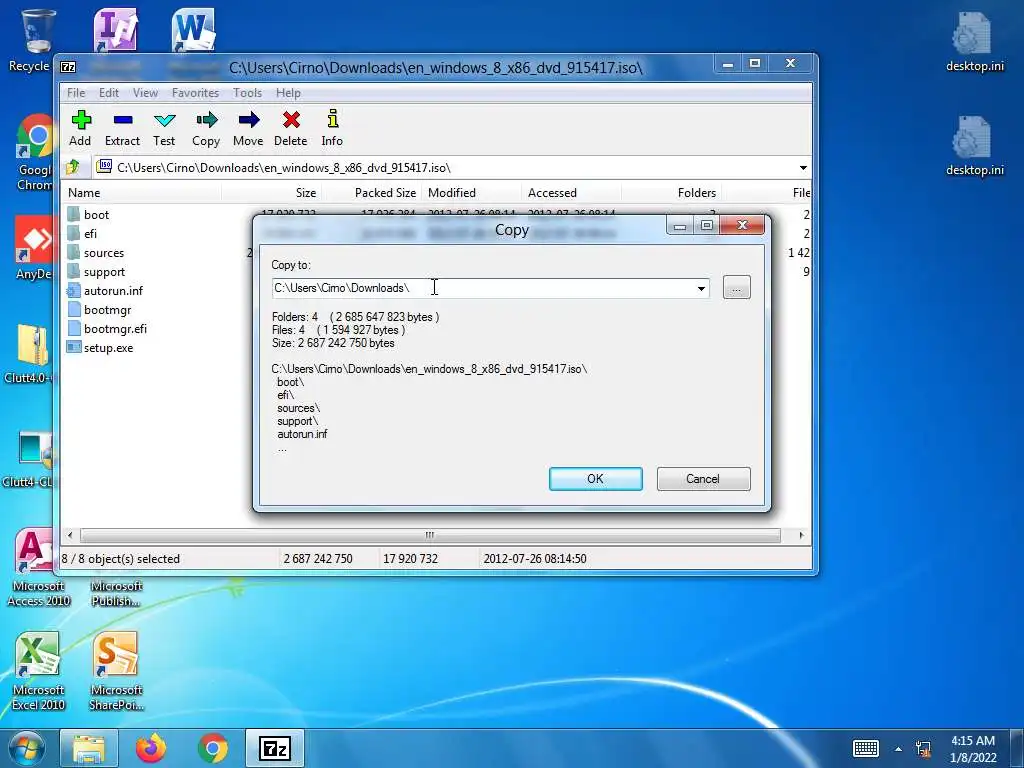The image size is (1024, 768).
Task: Select the efi folder icon
Action: 73,233
